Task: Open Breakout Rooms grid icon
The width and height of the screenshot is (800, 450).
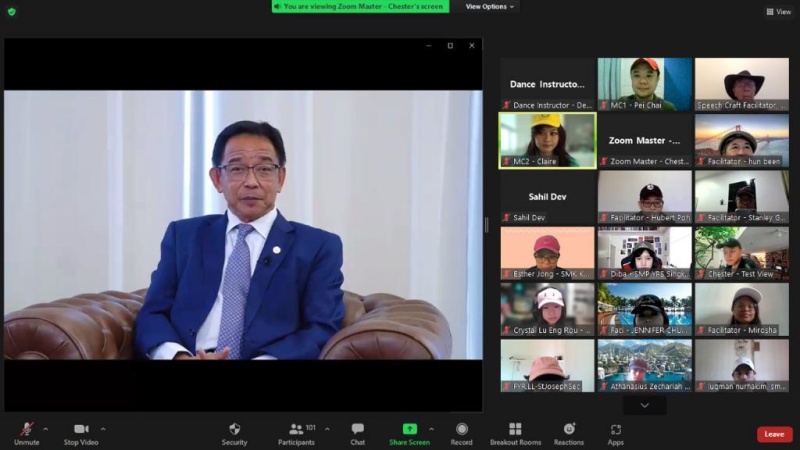Action: (515, 429)
